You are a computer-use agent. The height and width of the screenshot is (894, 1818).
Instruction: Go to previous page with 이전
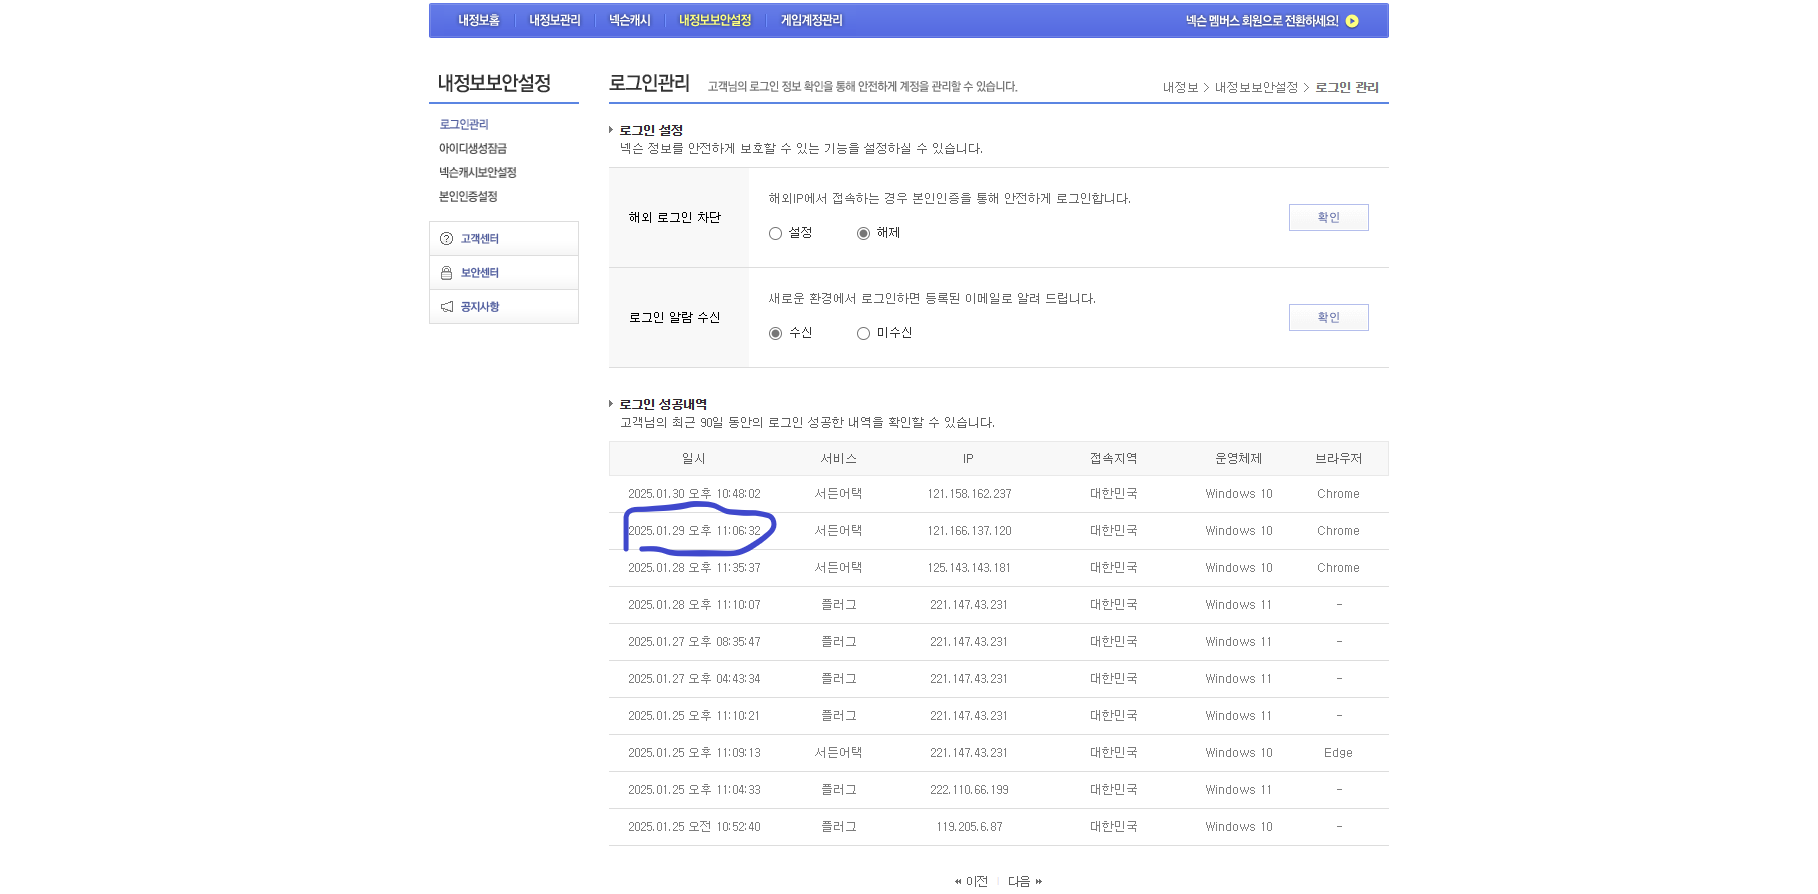(x=972, y=881)
